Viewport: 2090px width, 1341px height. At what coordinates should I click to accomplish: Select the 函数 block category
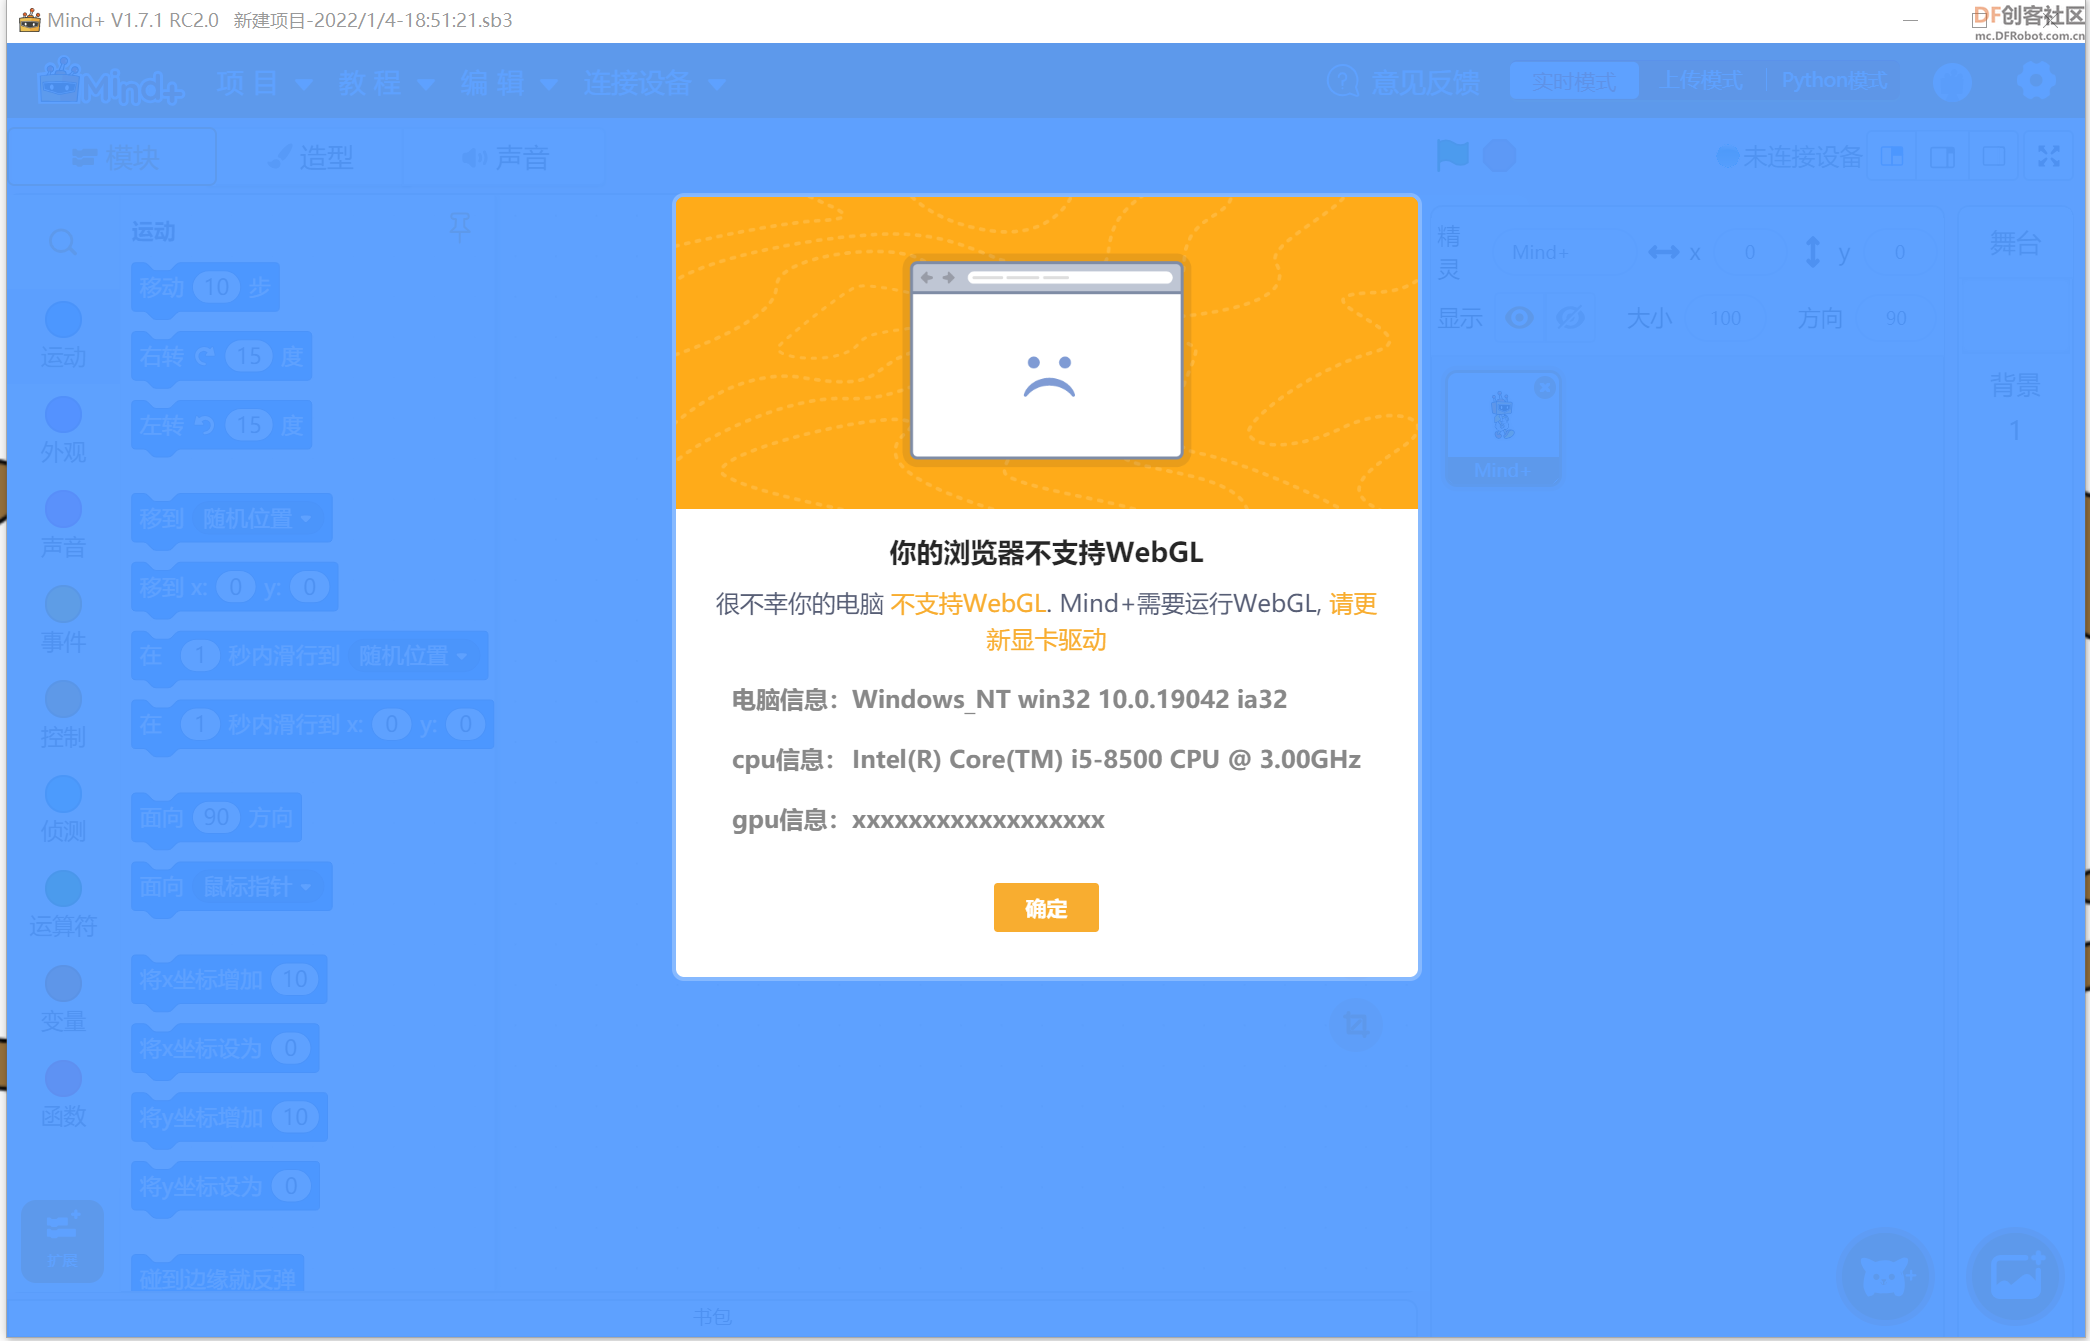pyautogui.click(x=63, y=1096)
